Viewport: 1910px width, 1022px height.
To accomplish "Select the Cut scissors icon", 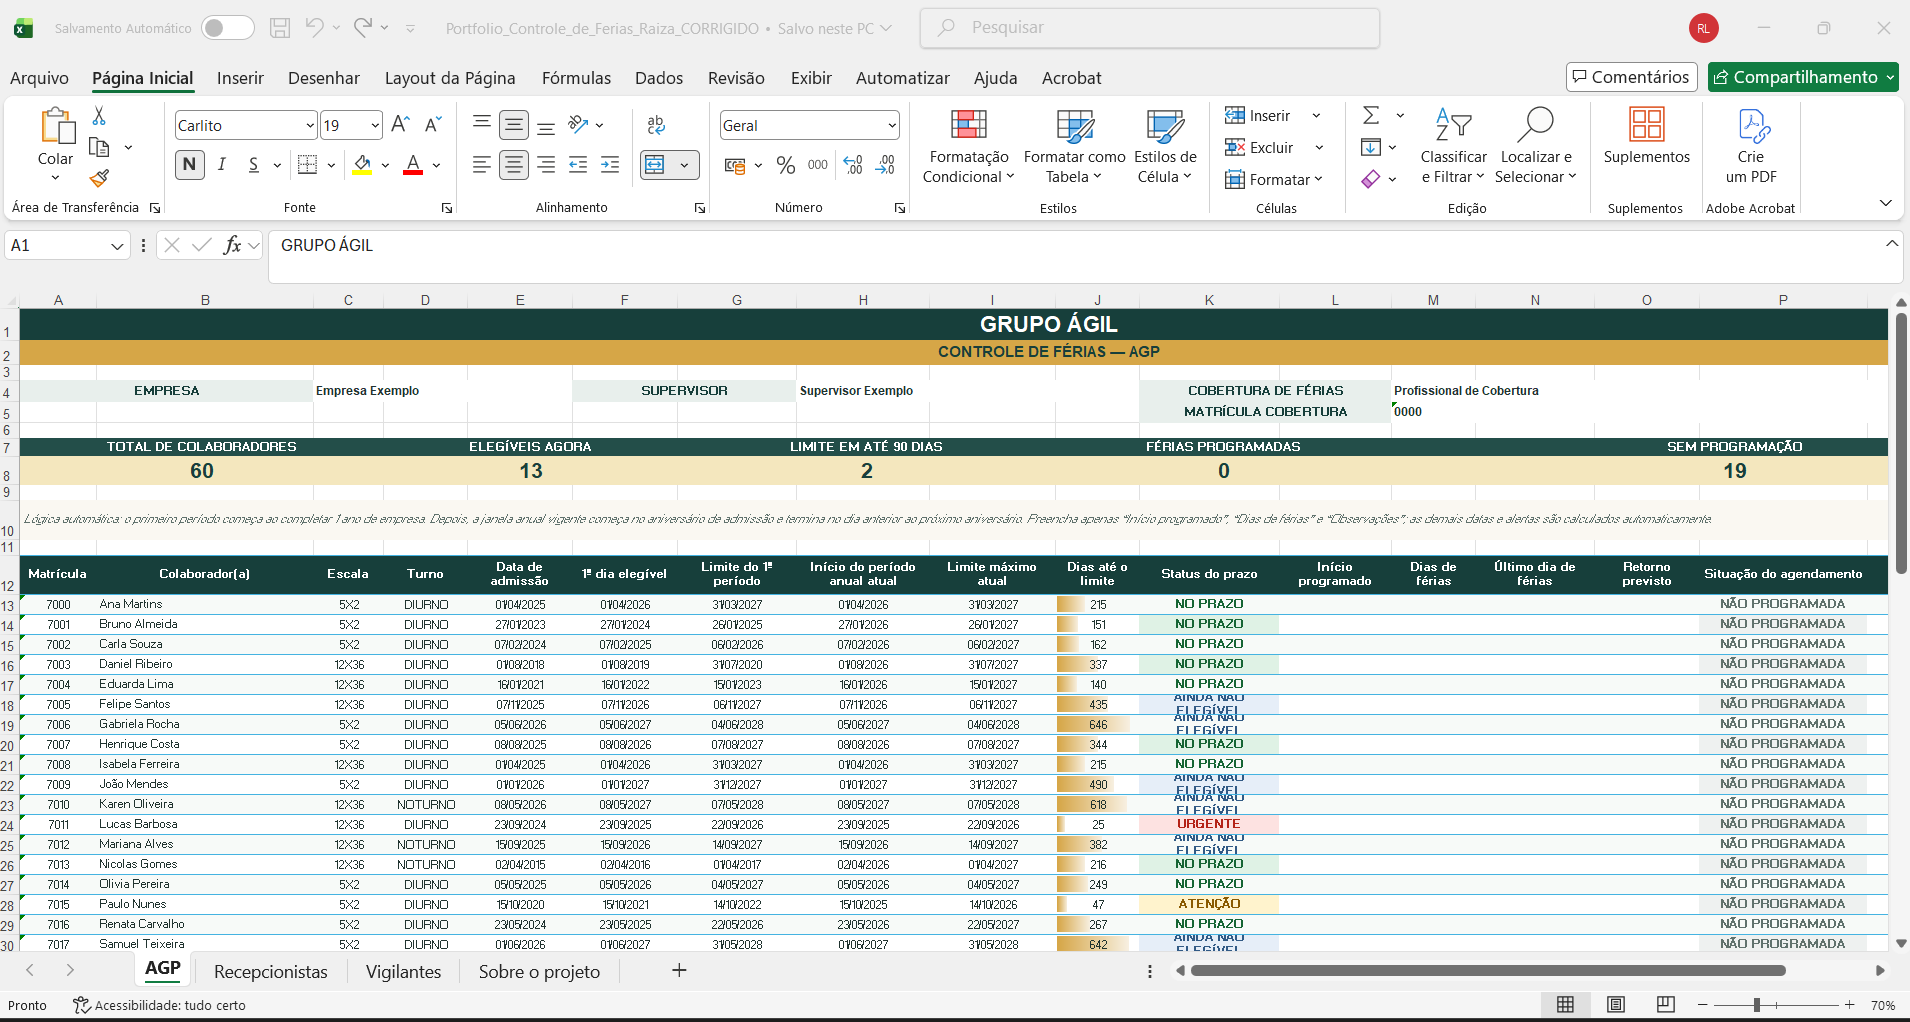I will click(99, 116).
